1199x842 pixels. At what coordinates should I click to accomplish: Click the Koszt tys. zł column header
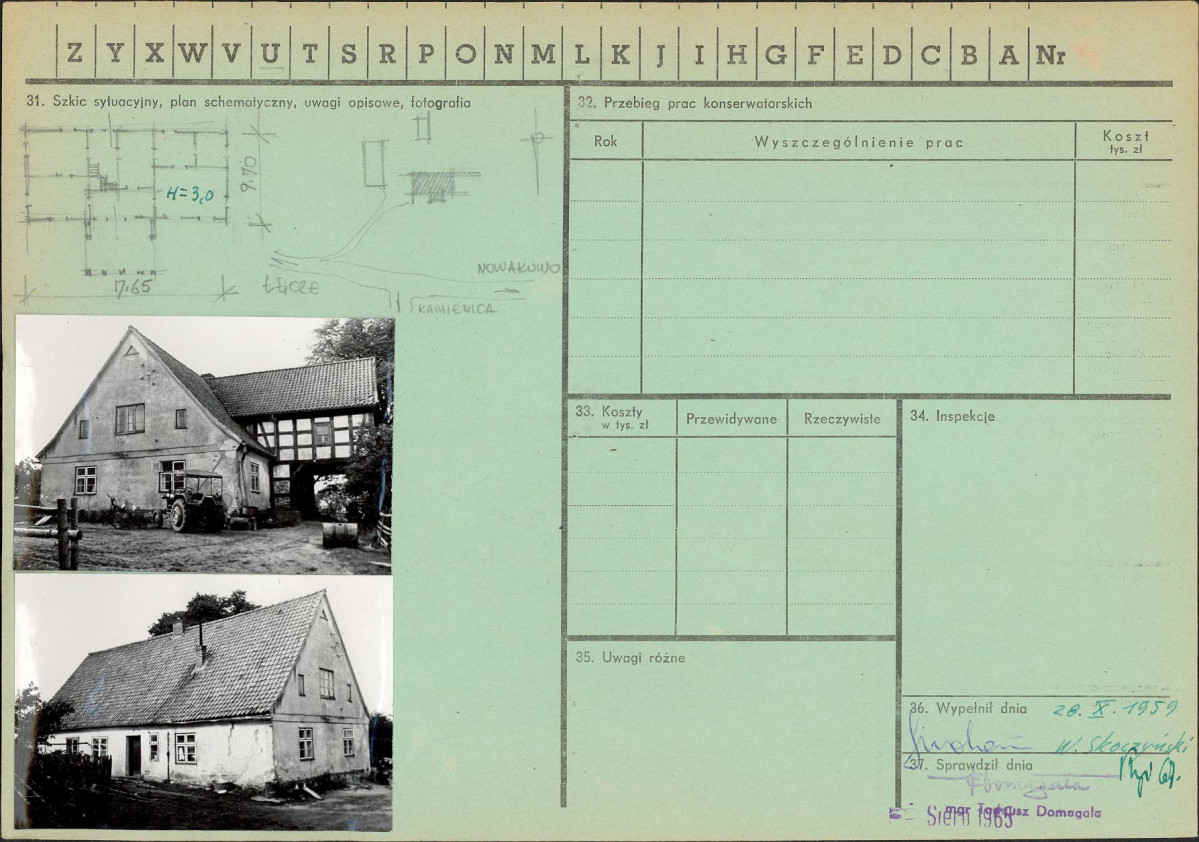1125,141
